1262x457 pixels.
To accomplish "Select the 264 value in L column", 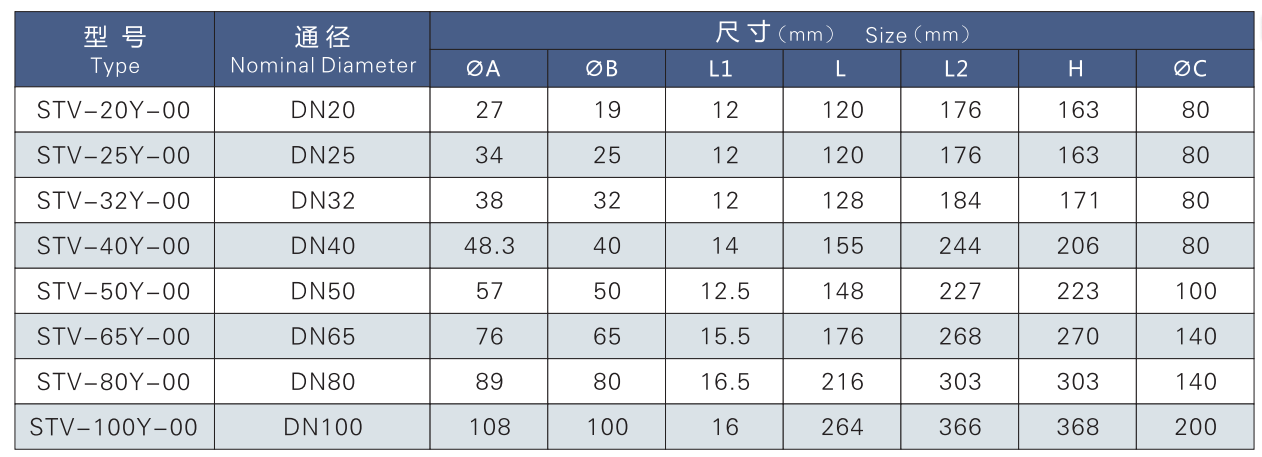I will tap(842, 428).
